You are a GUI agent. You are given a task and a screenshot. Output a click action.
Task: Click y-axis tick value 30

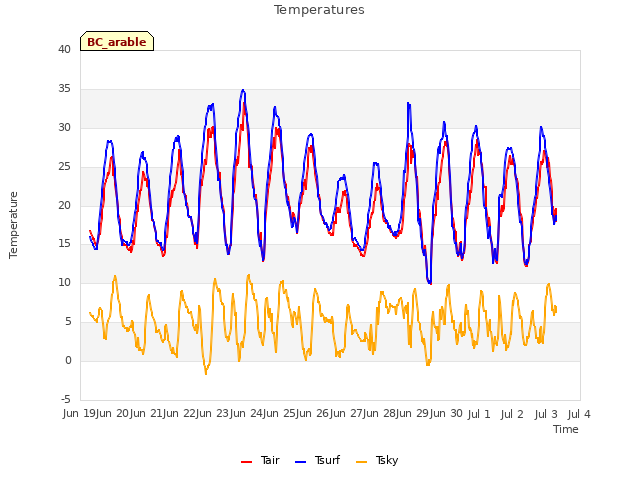pos(64,127)
